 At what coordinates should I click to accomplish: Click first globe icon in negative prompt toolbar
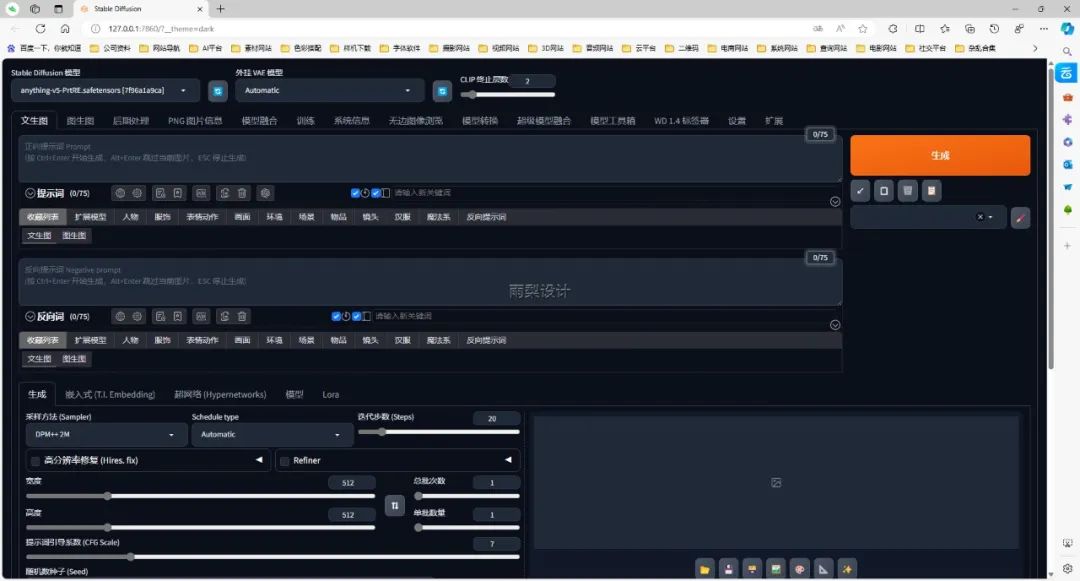click(x=120, y=317)
